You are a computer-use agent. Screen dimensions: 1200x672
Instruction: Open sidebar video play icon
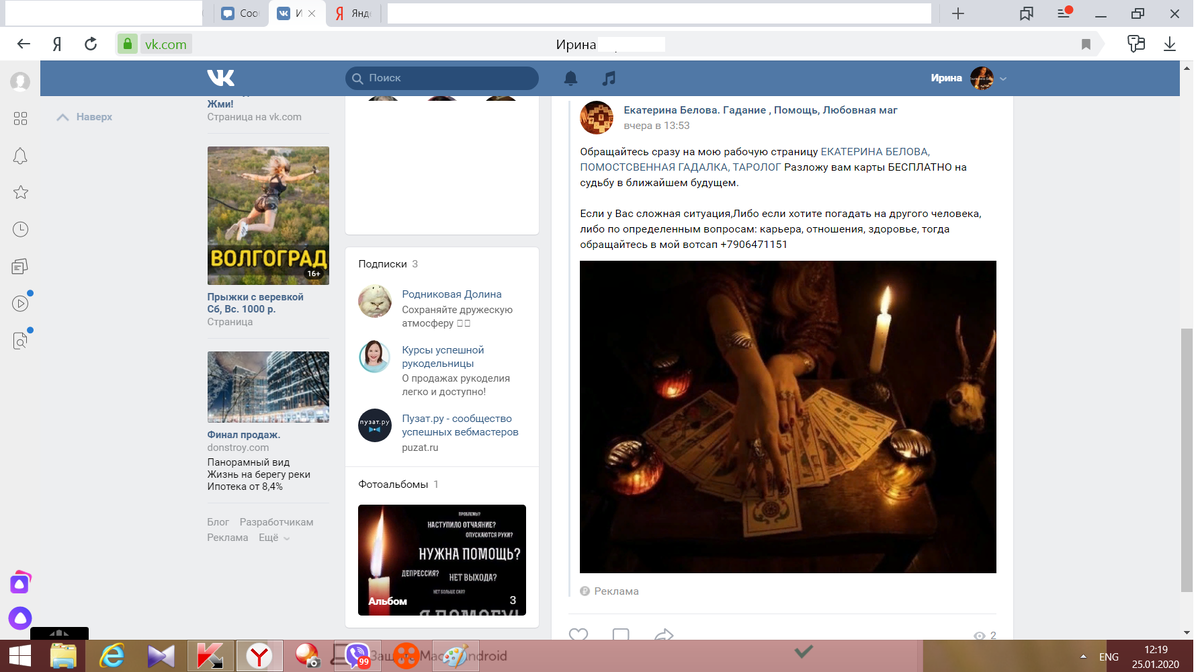20,303
